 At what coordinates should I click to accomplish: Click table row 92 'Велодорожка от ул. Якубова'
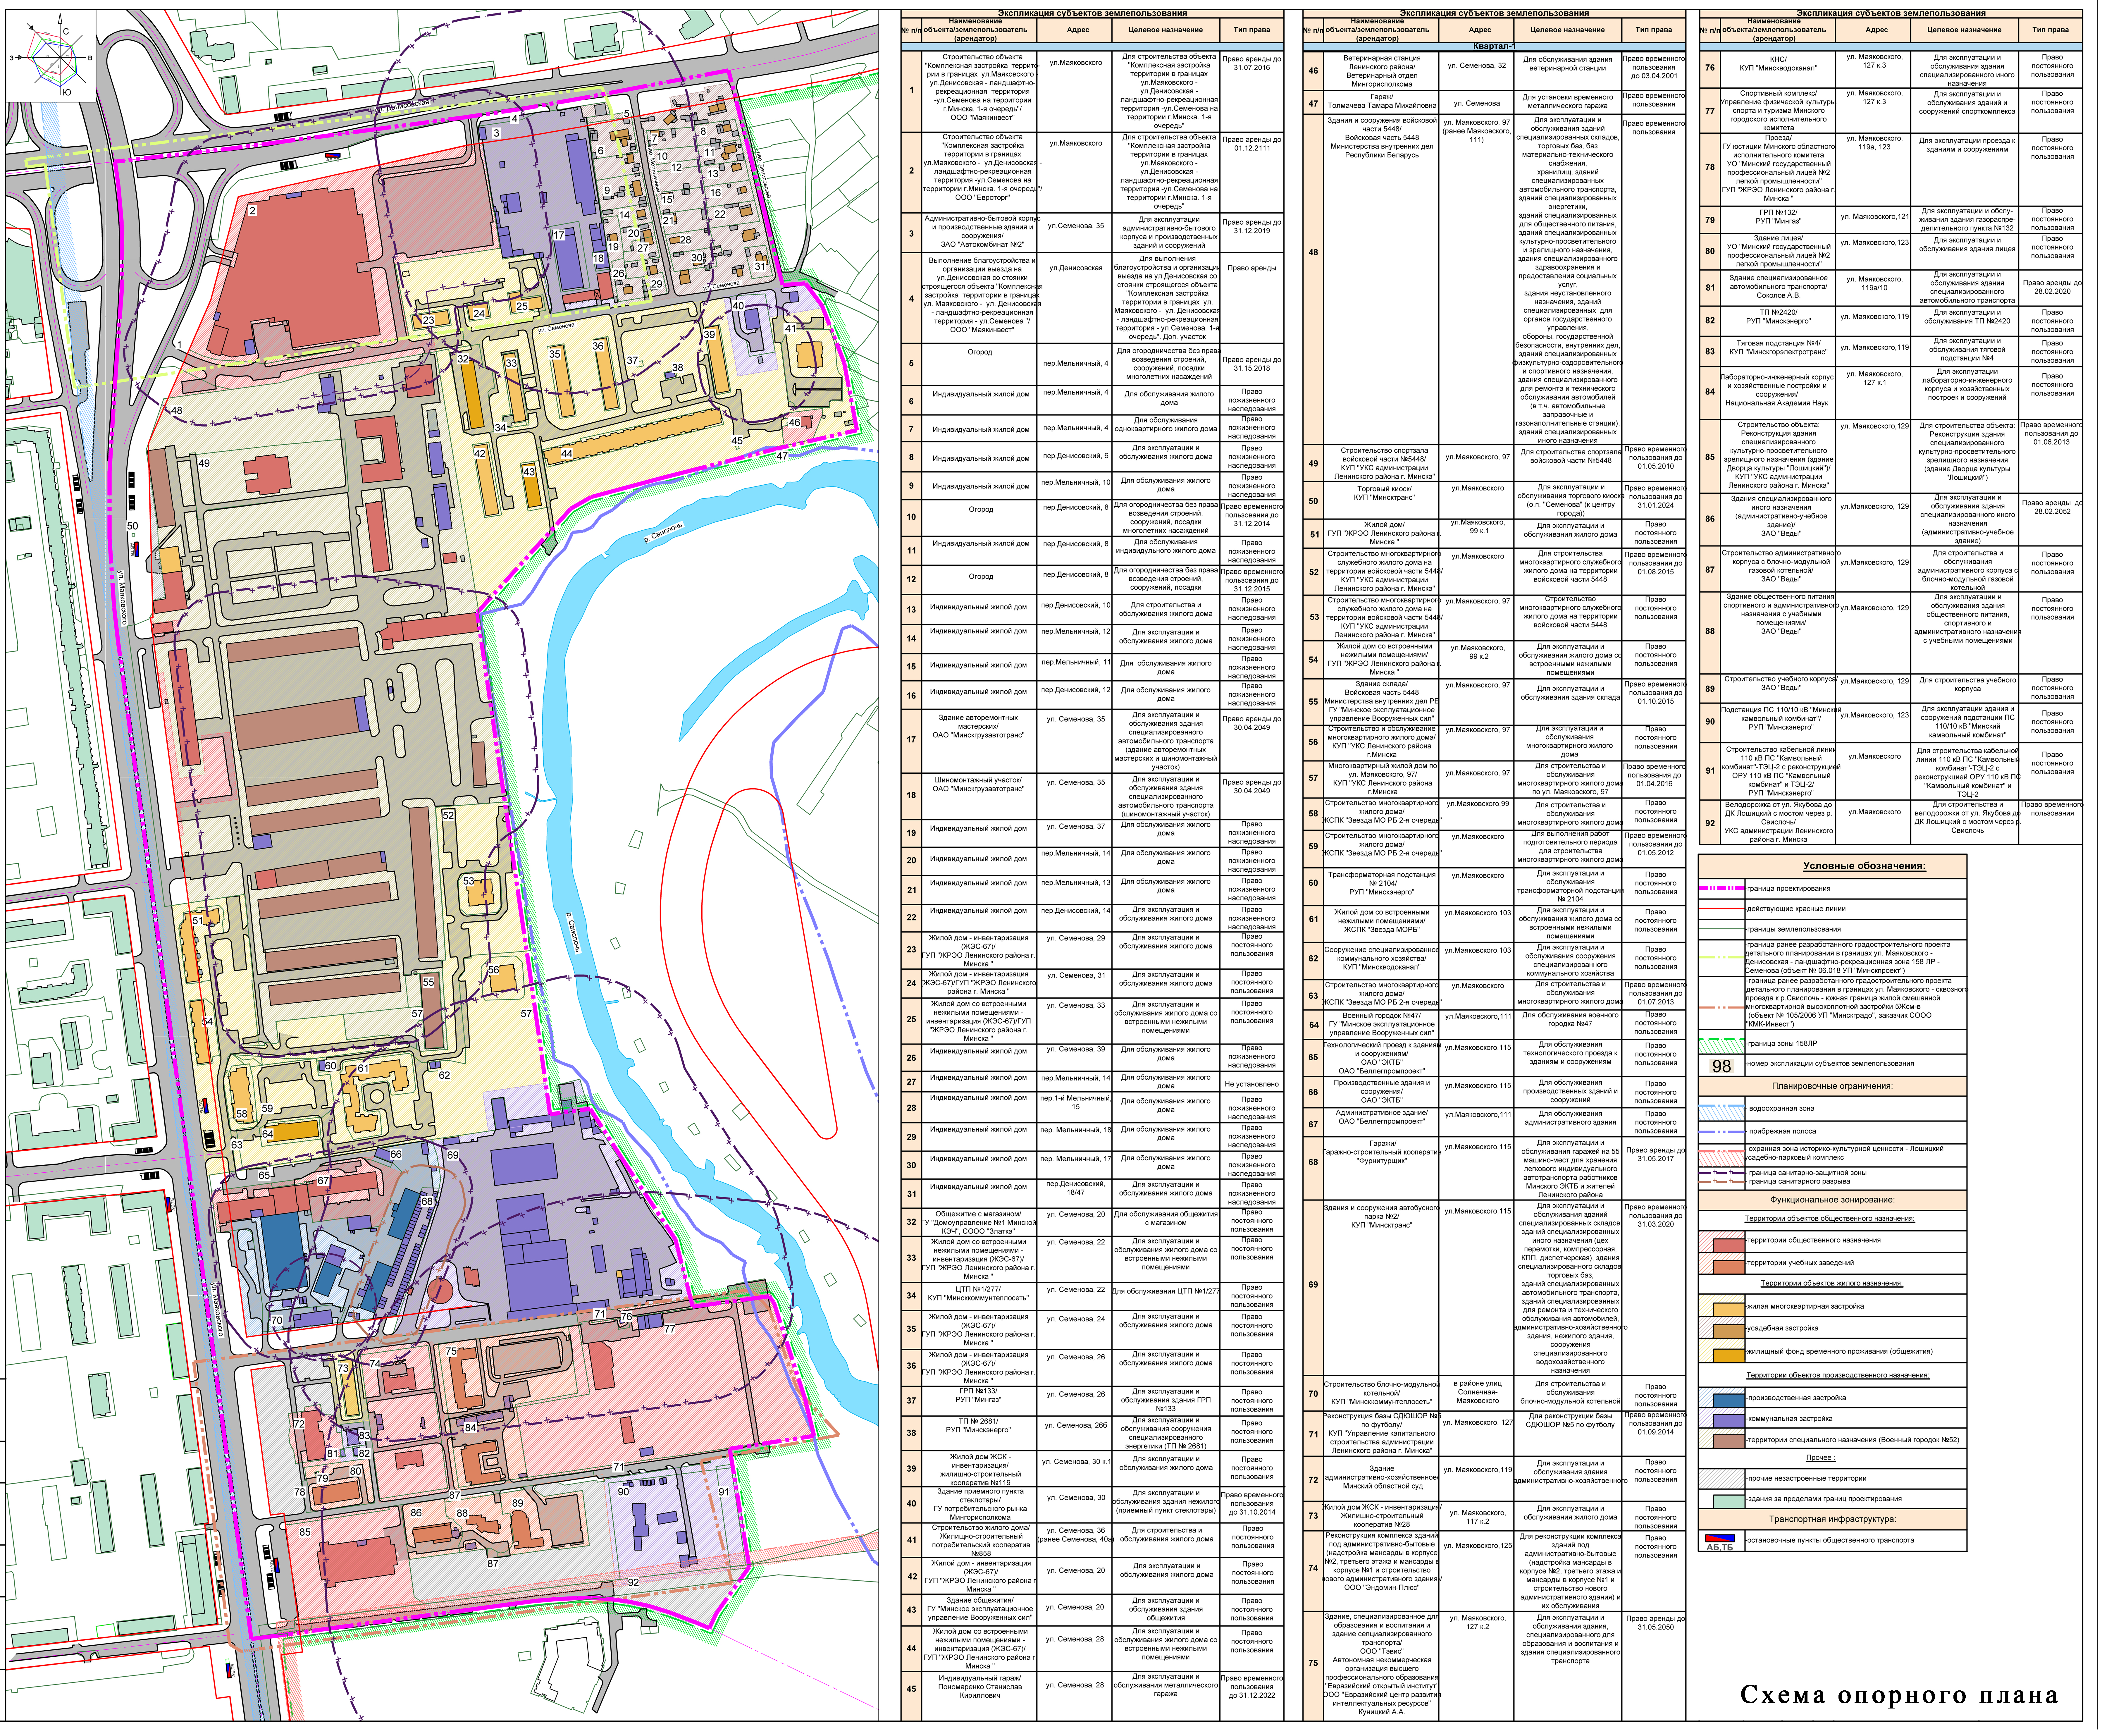[x=1891, y=822]
